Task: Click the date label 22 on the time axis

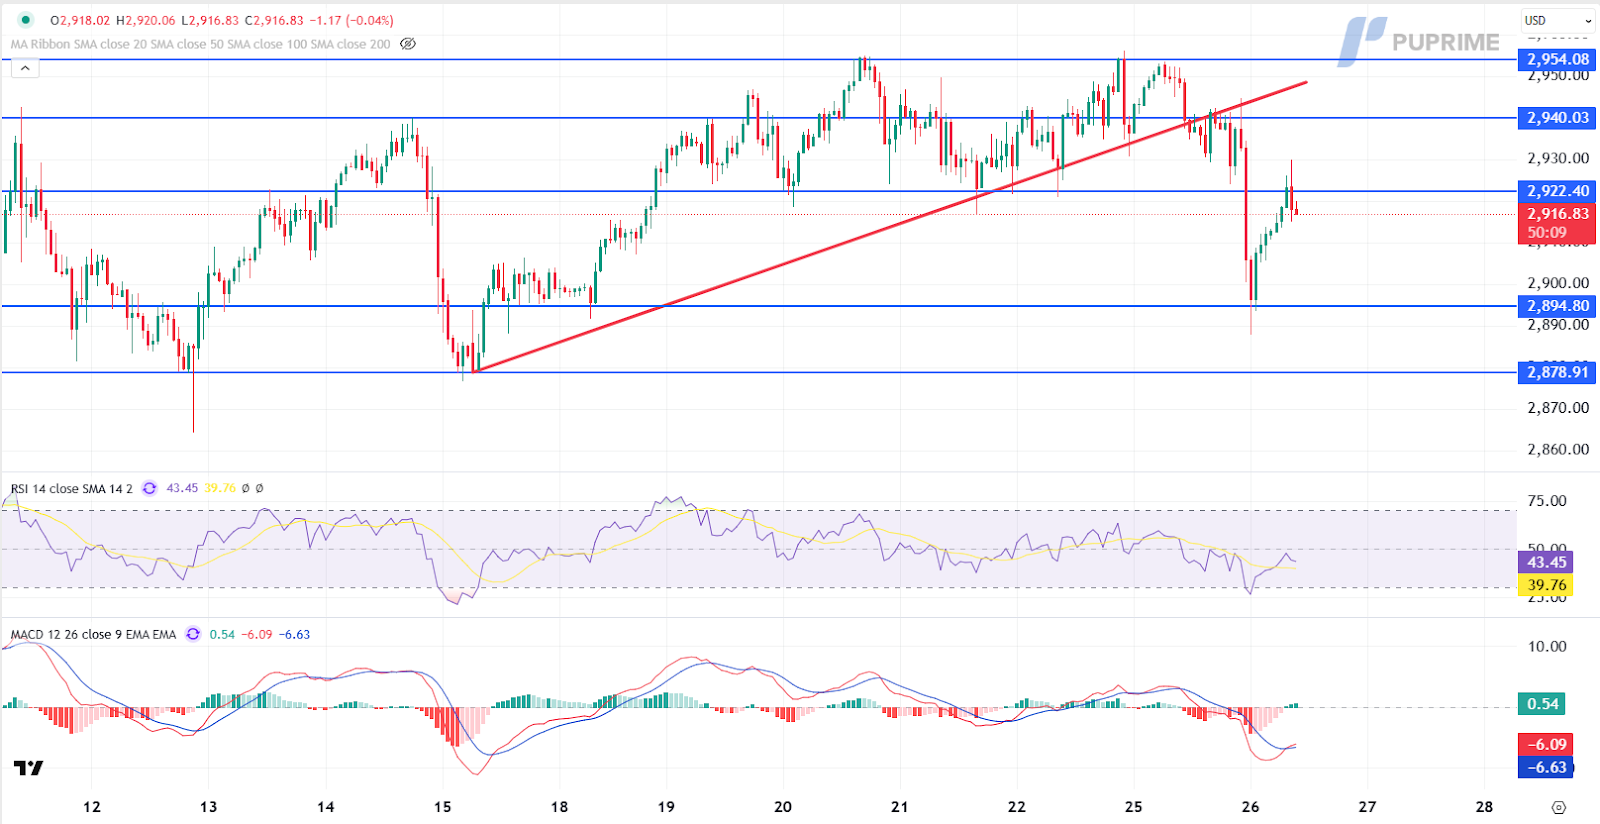Action: pos(1016,807)
